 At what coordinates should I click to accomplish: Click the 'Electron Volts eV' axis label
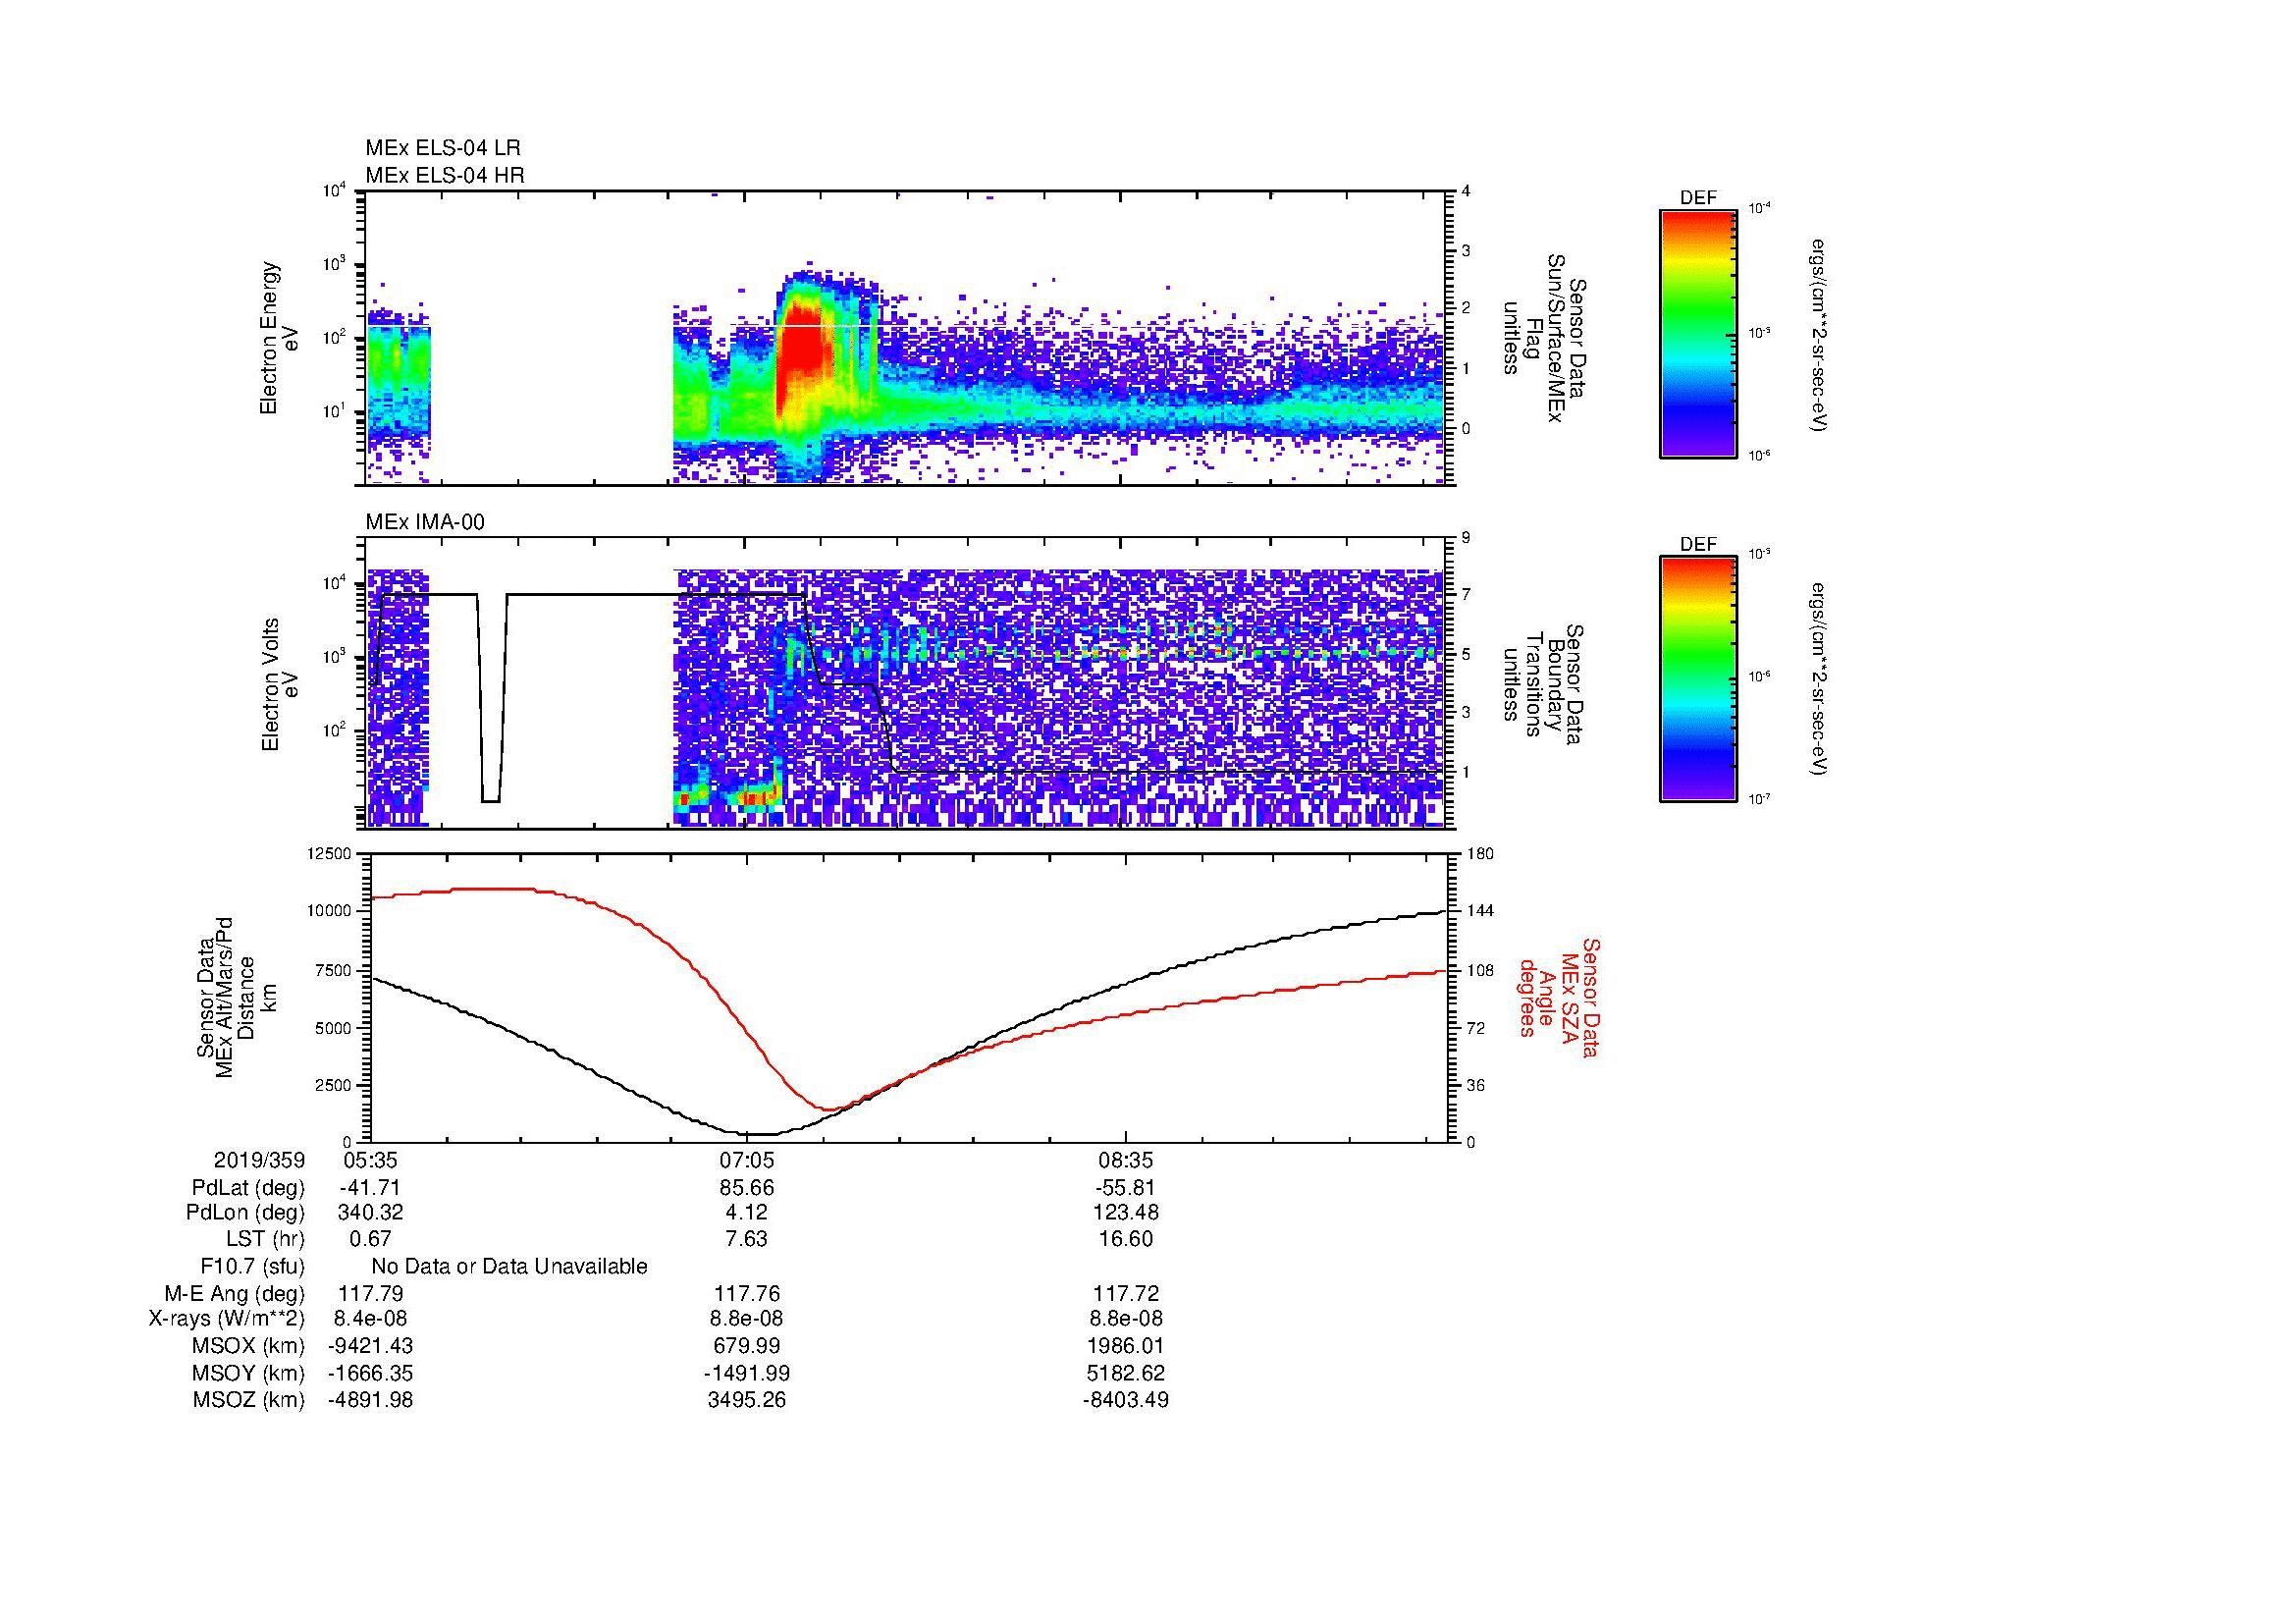[x=279, y=684]
